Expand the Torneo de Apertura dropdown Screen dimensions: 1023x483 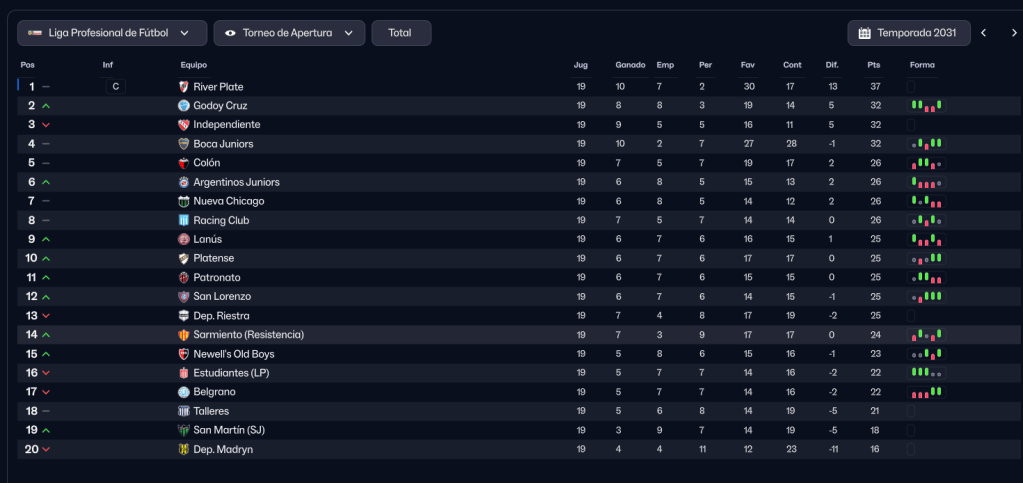click(x=289, y=33)
